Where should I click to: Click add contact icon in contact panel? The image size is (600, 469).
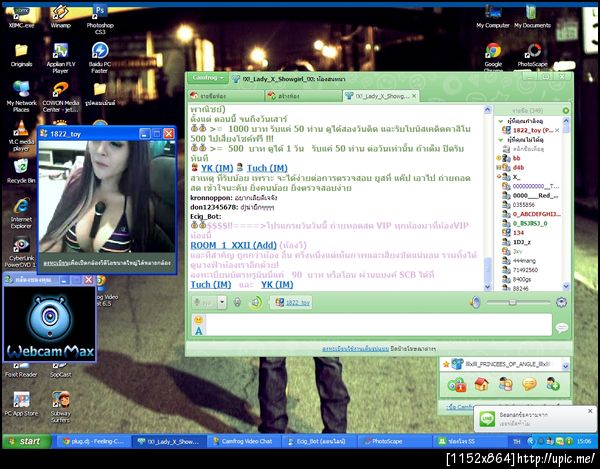(x=553, y=384)
